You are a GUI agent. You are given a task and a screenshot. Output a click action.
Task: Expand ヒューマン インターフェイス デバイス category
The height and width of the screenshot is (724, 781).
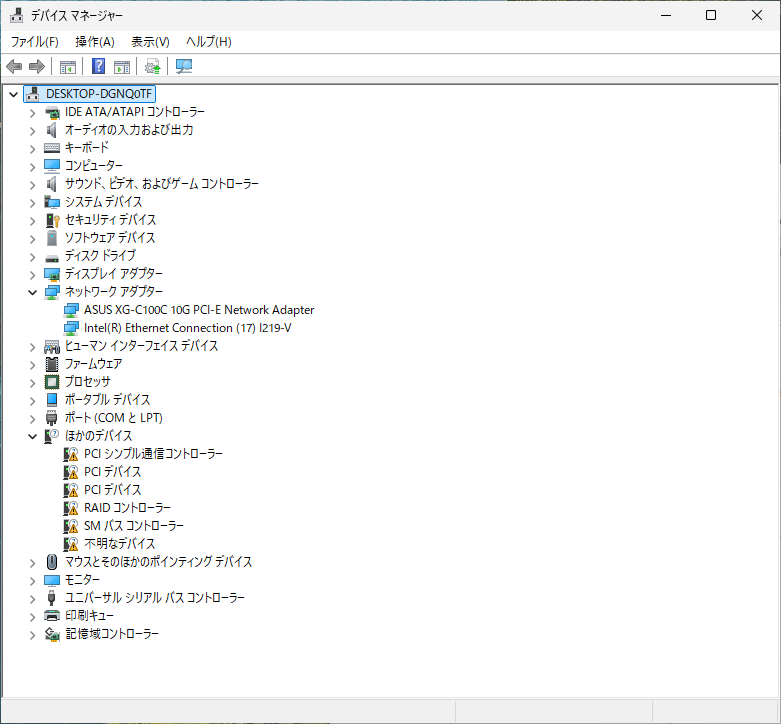click(32, 347)
